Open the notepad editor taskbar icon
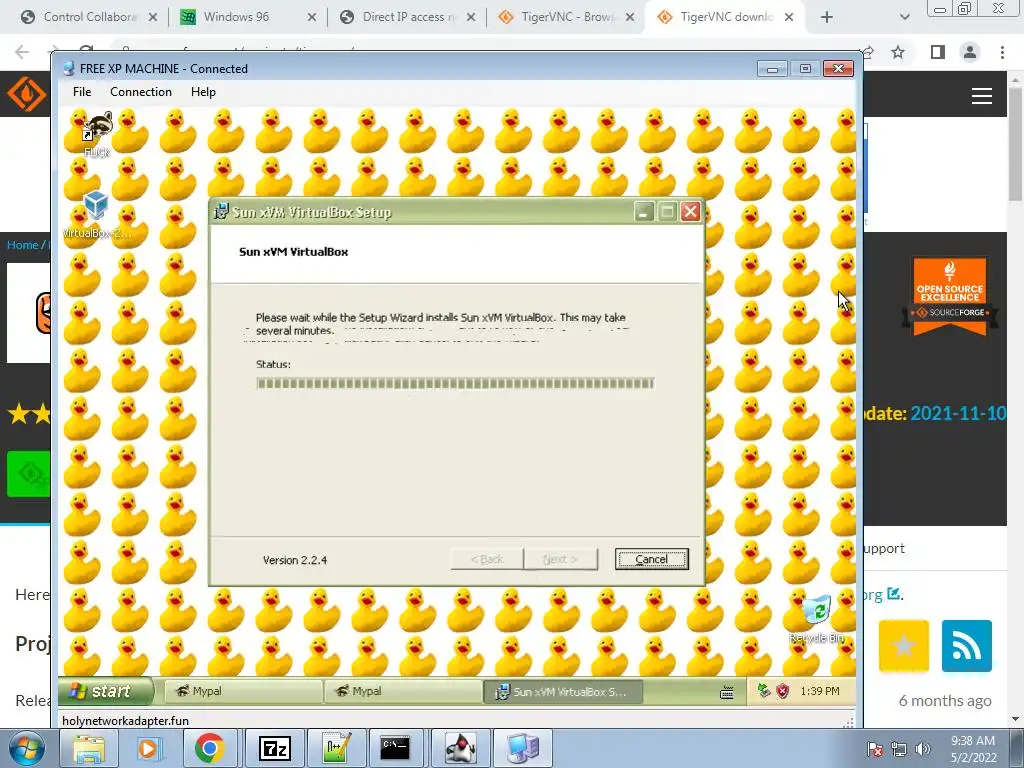Image resolution: width=1024 pixels, height=768 pixels. pyautogui.click(x=336, y=748)
